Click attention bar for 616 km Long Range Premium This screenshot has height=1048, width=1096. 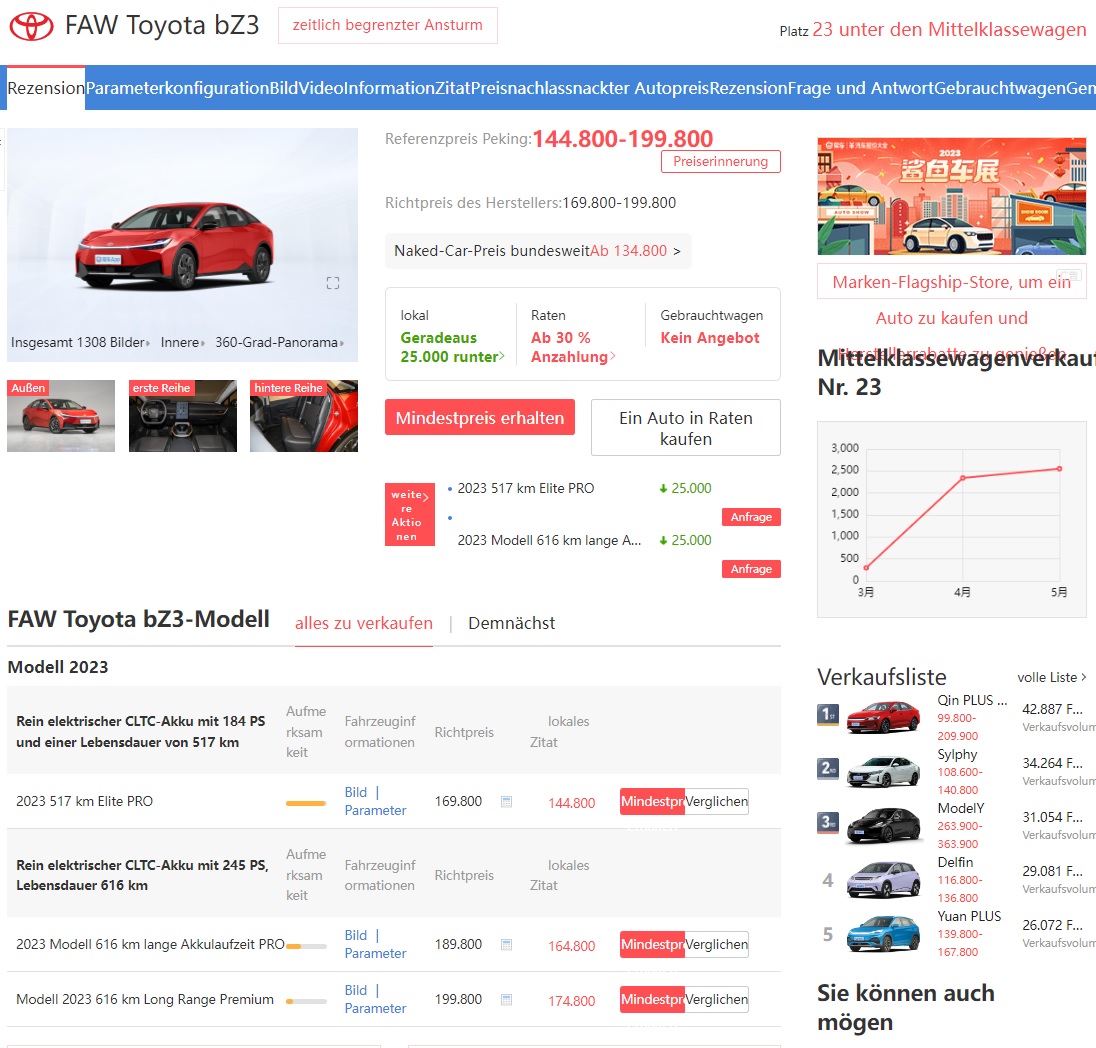tap(306, 1002)
